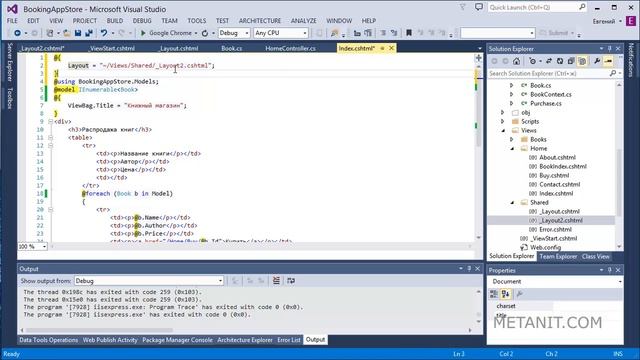Click the Property Pages wrench in Properties panel
This screenshot has height=360, width=640.
[520, 294]
